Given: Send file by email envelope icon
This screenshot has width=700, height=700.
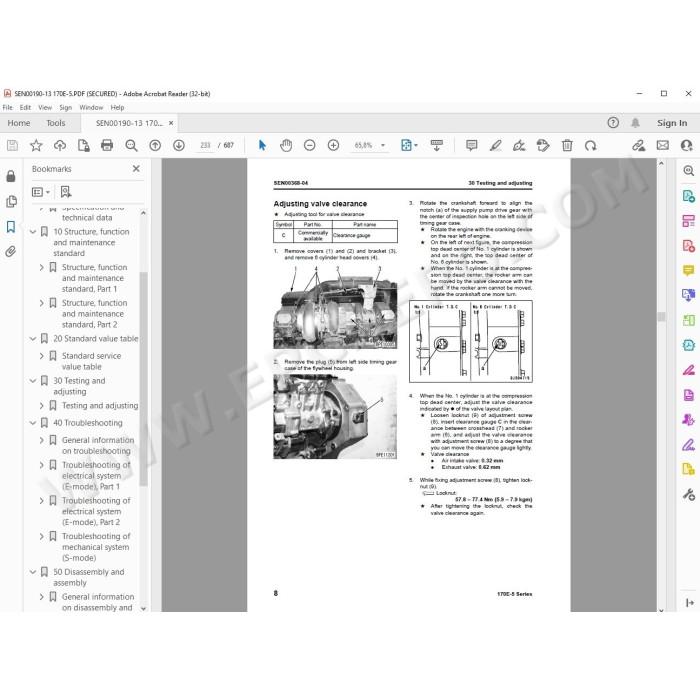Looking at the screenshot, I should click(662, 145).
